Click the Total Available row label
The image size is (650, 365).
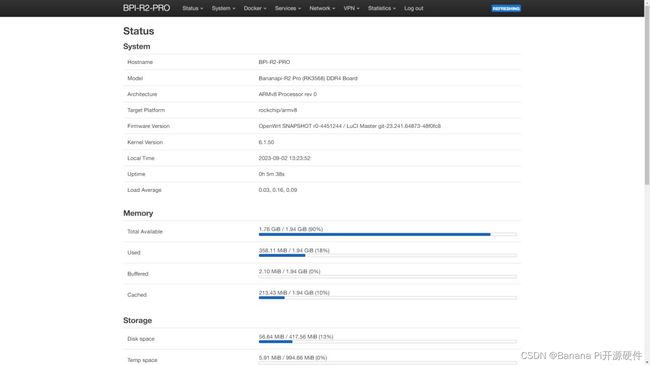(x=145, y=231)
